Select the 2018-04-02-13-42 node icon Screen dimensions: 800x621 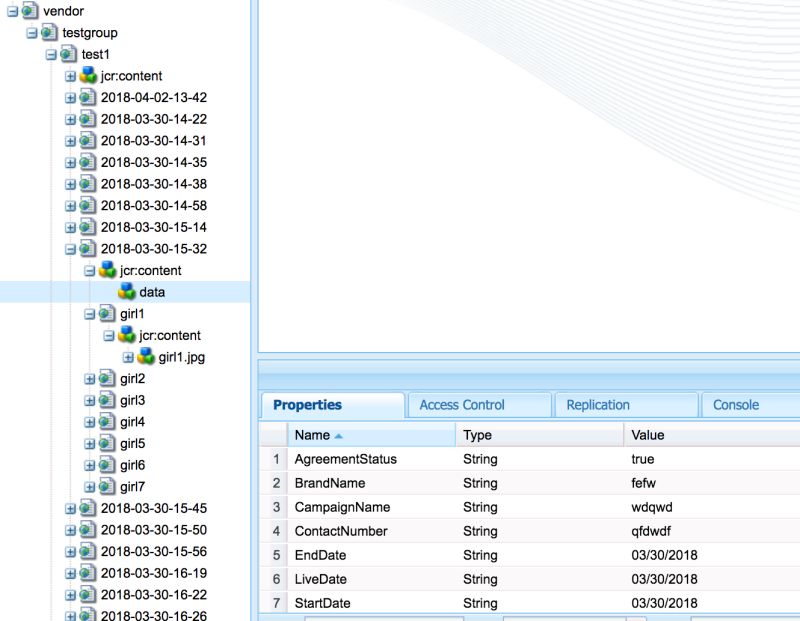pyautogui.click(x=88, y=97)
